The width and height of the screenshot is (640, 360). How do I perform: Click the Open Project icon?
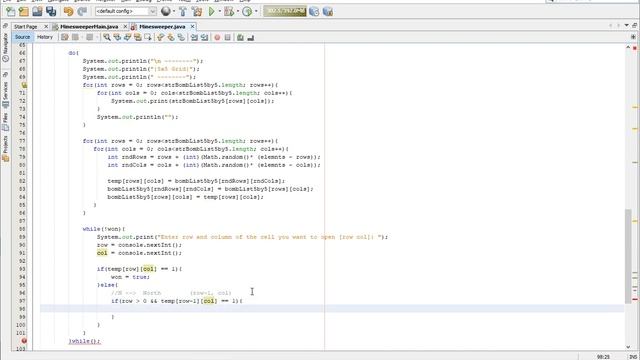point(38,11)
